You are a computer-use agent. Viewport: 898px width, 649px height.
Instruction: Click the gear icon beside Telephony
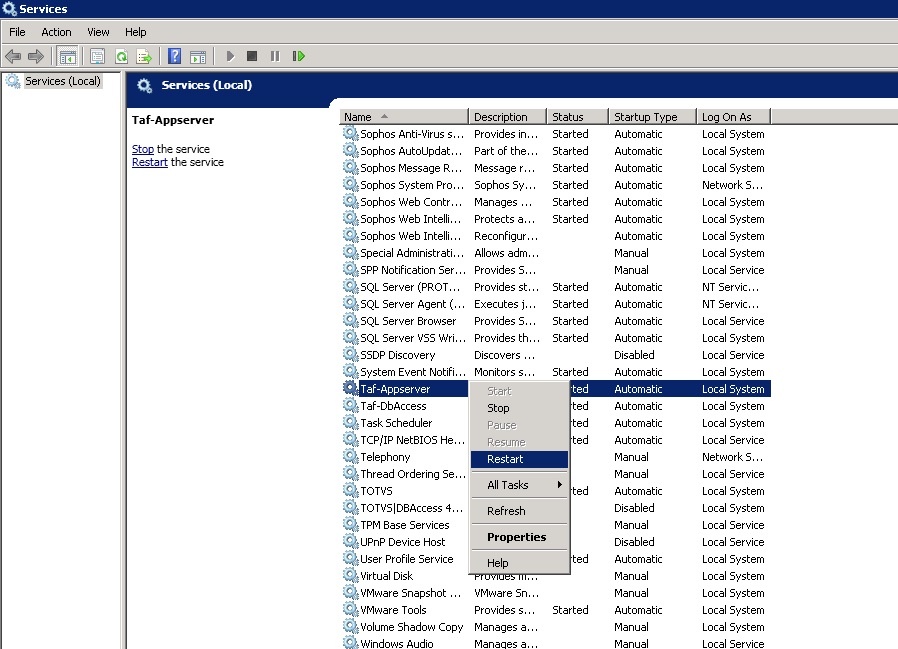[350, 457]
